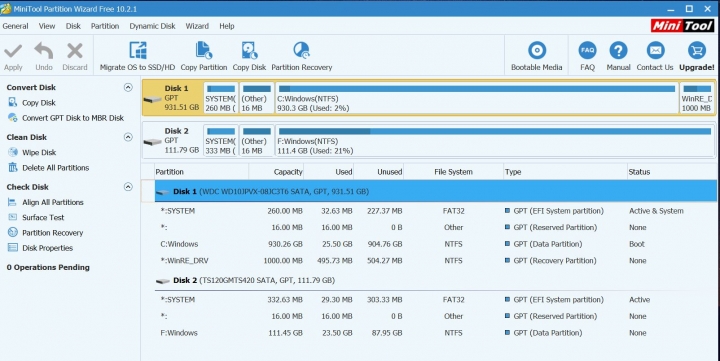Image resolution: width=720 pixels, height=361 pixels.
Task: Select F:Windows partition block on Disk 2 map
Action: tap(495, 141)
